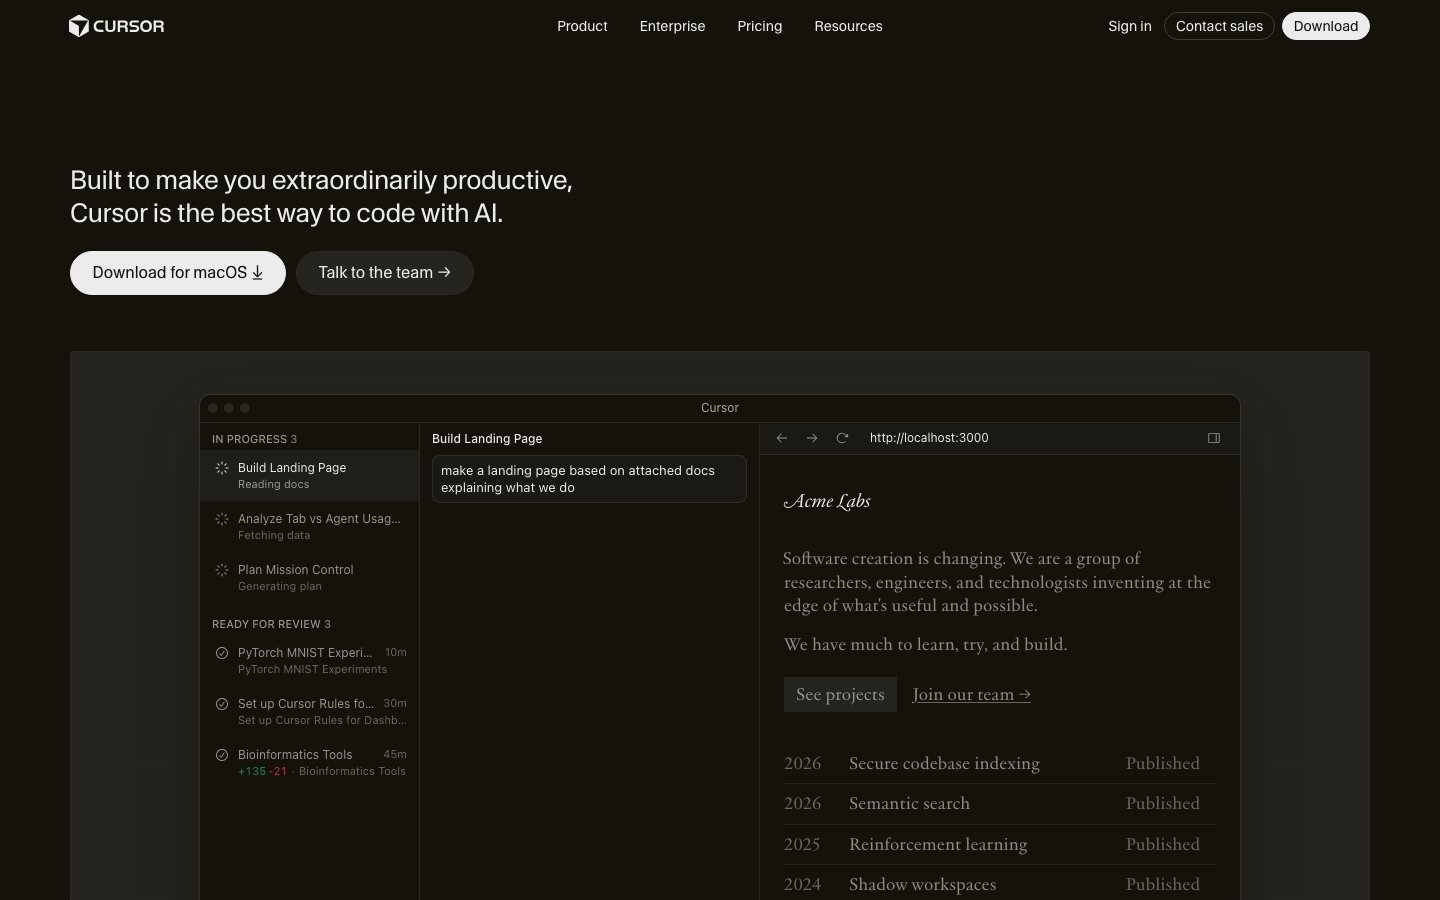This screenshot has width=1440, height=900.
Task: Click Download for macOS button
Action: coord(177,273)
